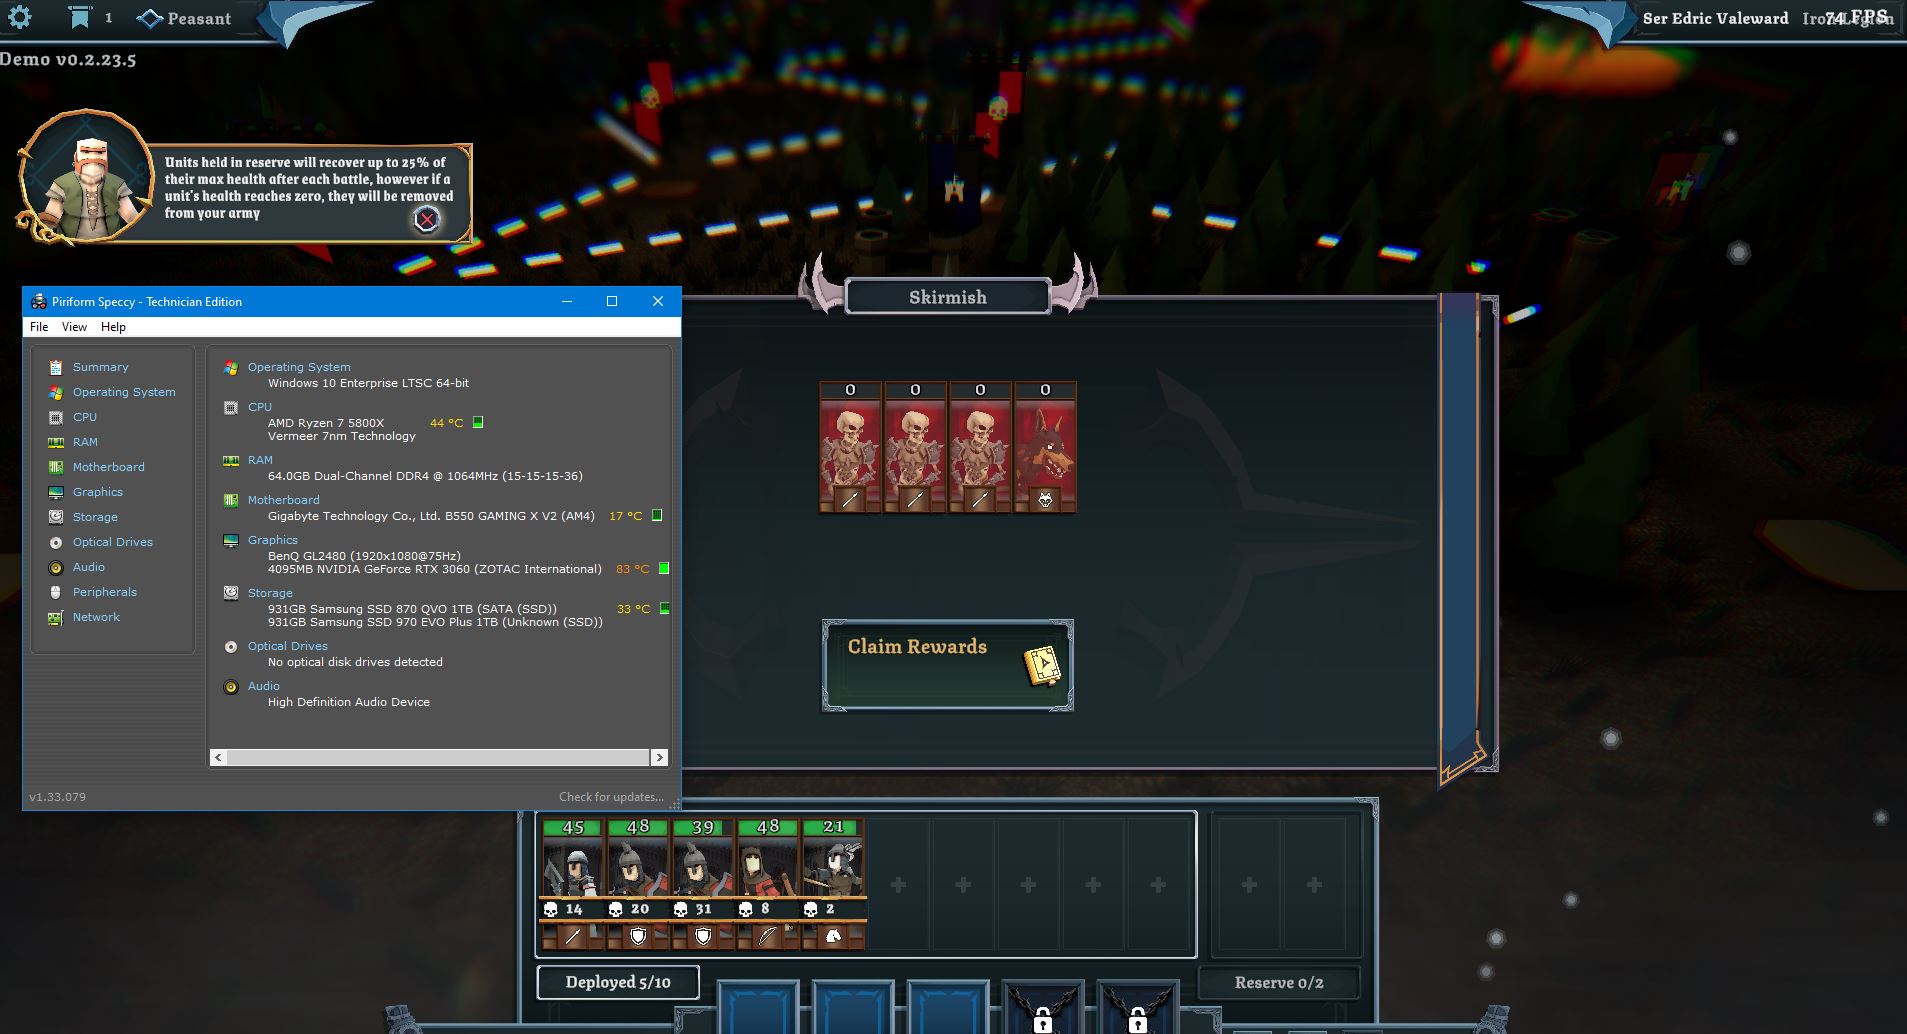Screen dimensions: 1907x1034
Task: Click the 'High Definition Audio Device' text
Action: [349, 702]
